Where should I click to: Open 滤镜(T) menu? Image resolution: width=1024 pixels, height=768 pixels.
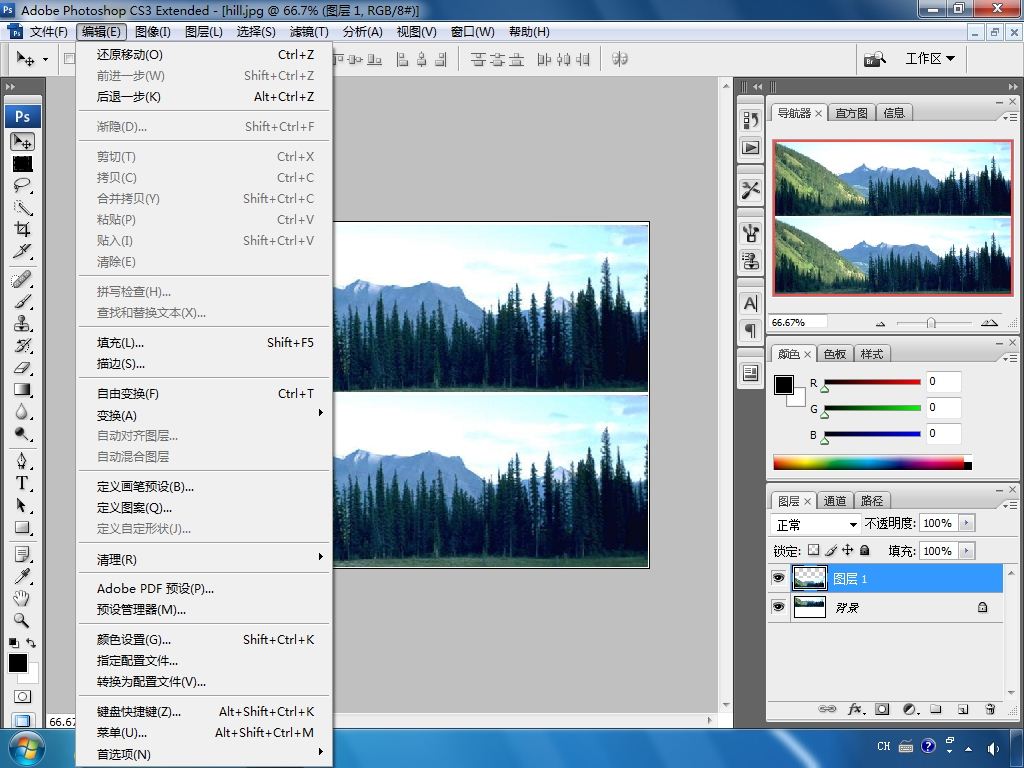pyautogui.click(x=309, y=31)
